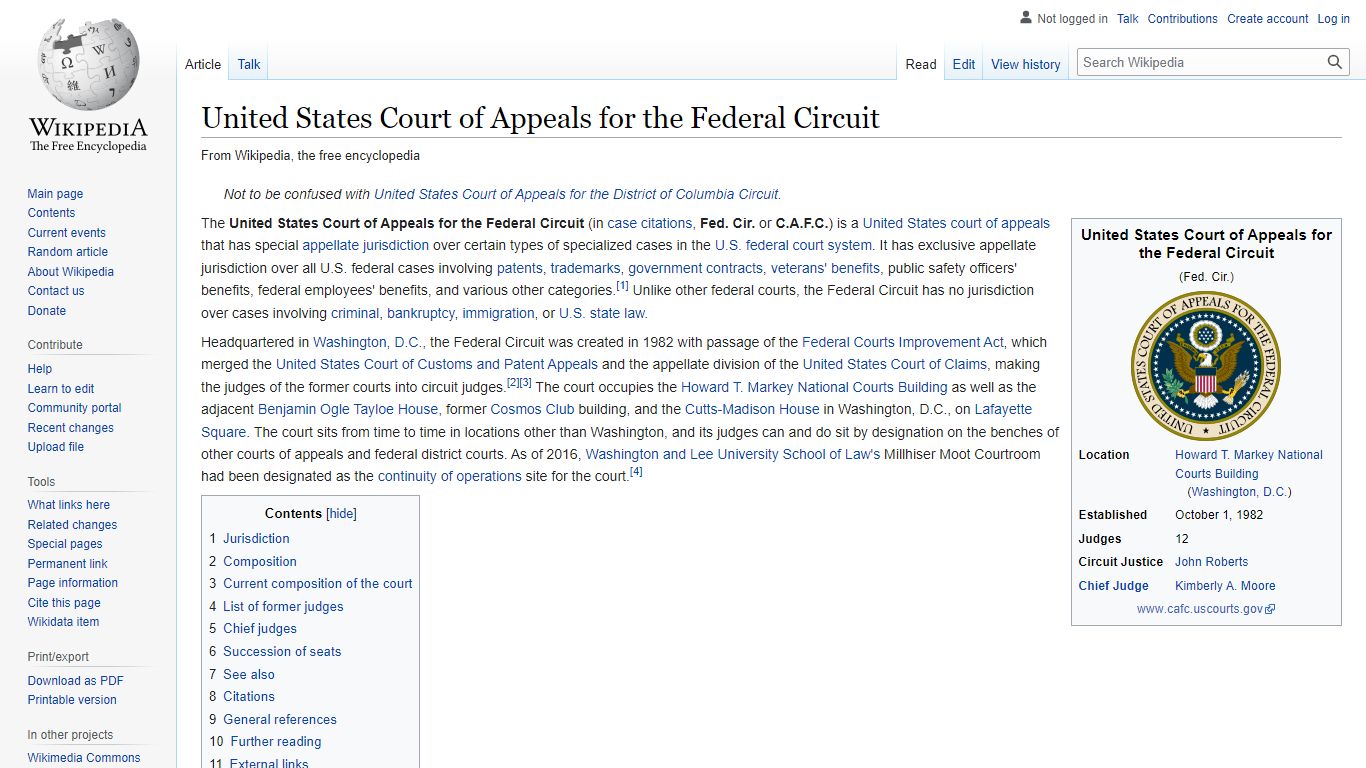Jump to the Citations section
Screen dimensions: 1366x768
[242, 696]
